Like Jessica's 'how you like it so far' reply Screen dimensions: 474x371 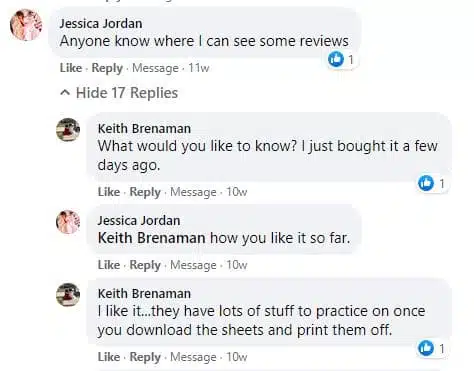[x=109, y=265]
